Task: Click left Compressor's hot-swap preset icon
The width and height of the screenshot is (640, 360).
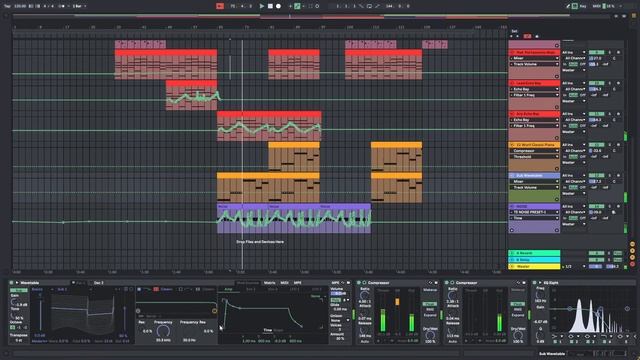Action: pos(430,282)
